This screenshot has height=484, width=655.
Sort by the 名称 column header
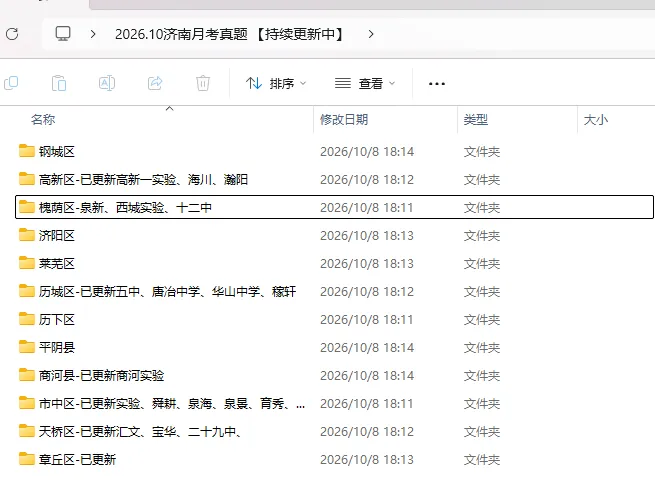tap(43, 120)
